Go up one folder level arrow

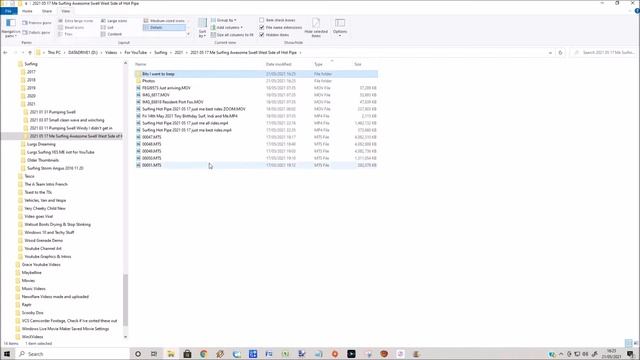click(x=30, y=53)
